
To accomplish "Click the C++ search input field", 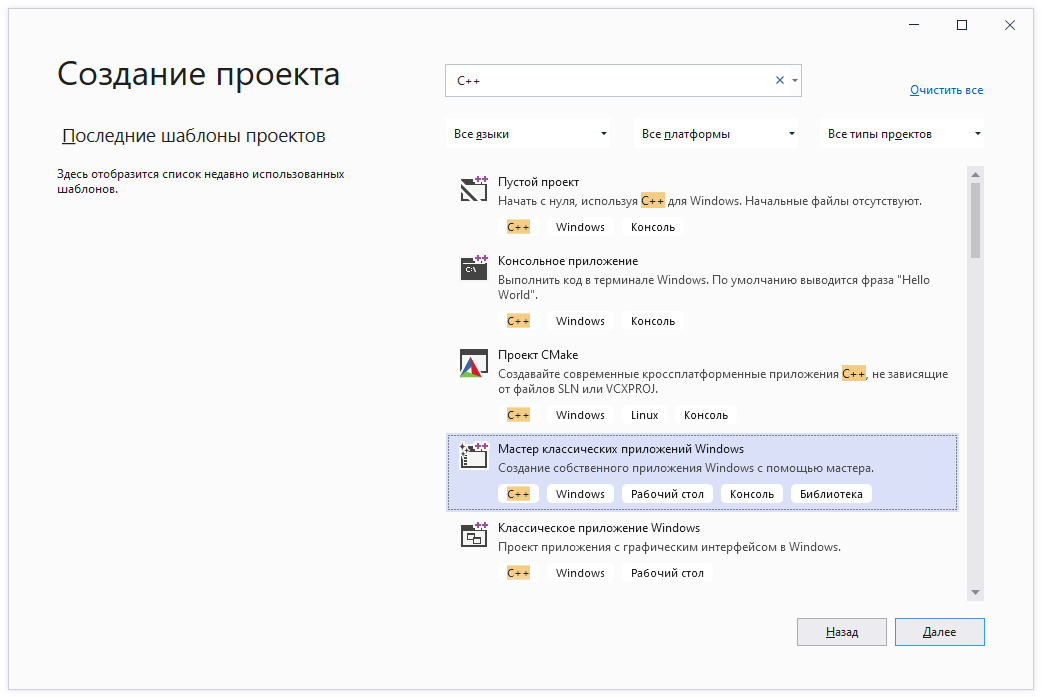I will (x=610, y=81).
